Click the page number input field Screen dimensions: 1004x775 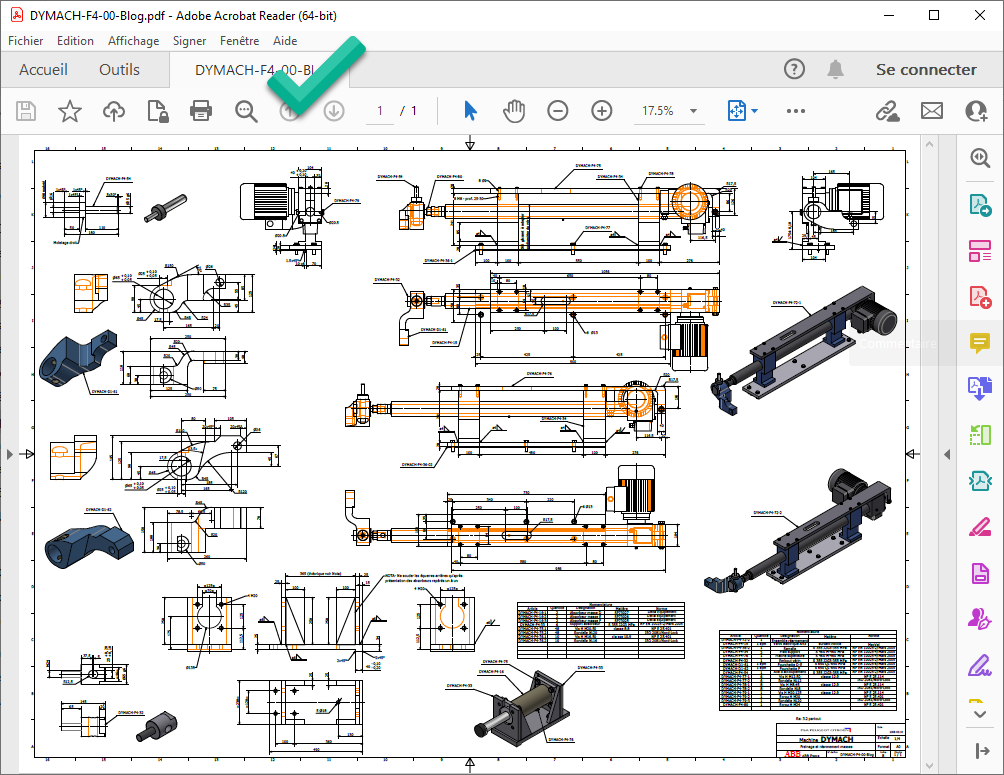pos(380,111)
